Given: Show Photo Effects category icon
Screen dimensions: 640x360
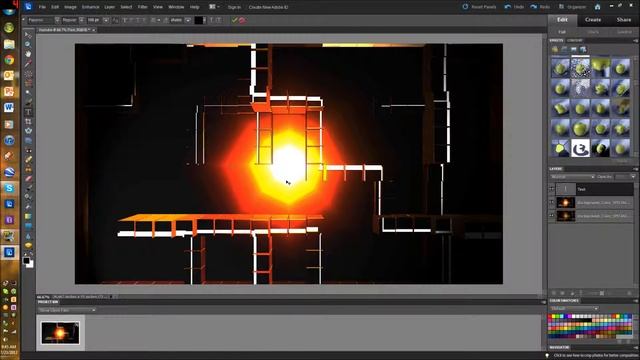Looking at the screenshot, I should pyautogui.click(x=573, y=49).
